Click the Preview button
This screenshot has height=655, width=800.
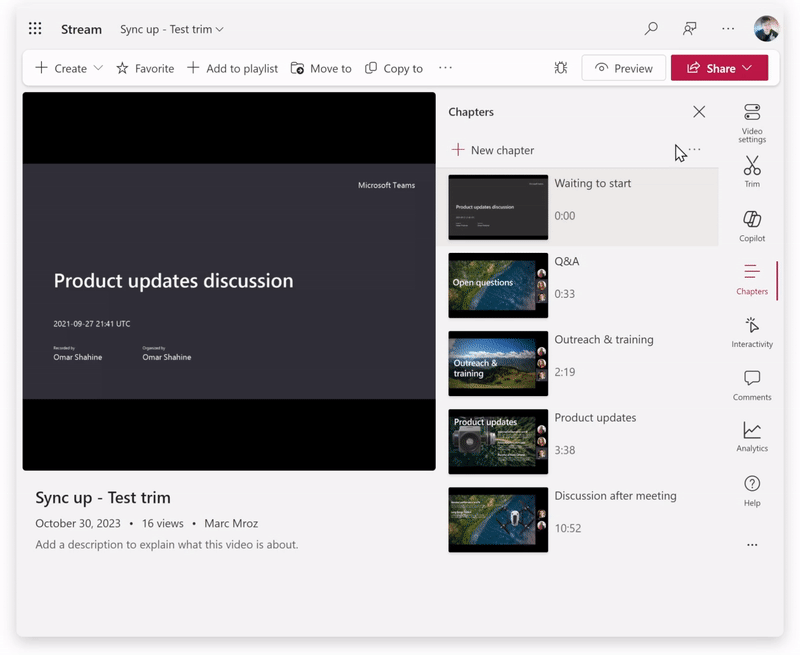[624, 68]
